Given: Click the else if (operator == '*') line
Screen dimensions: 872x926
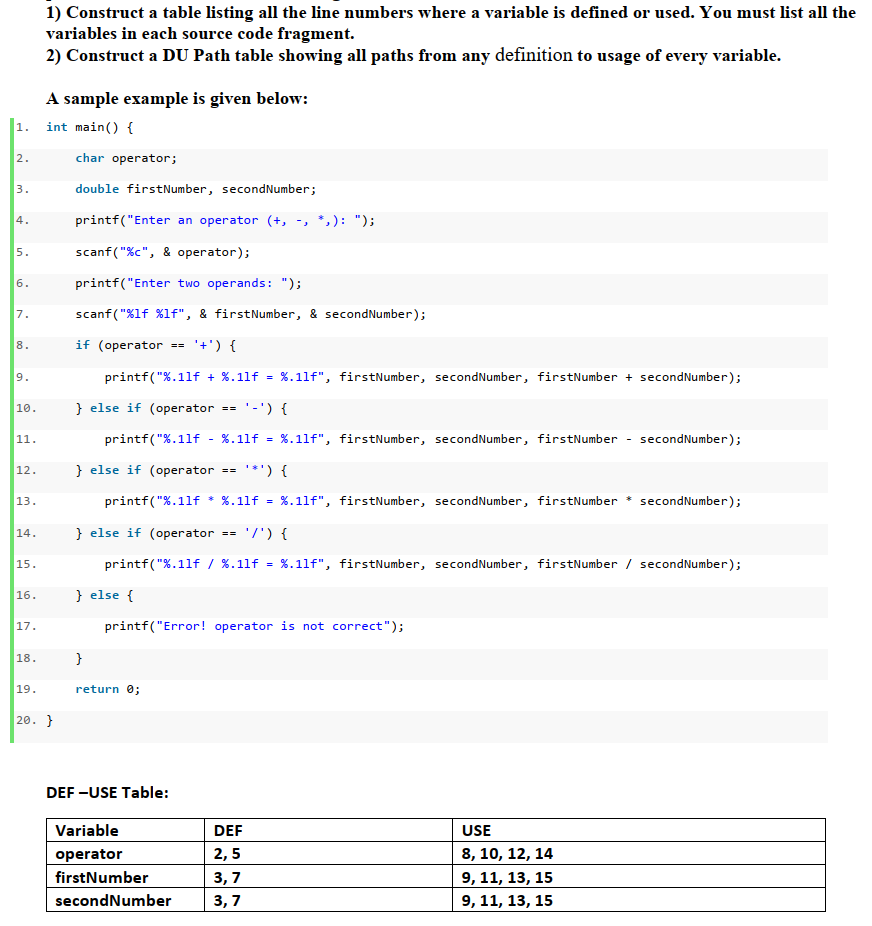Looking at the screenshot, I should (181, 471).
